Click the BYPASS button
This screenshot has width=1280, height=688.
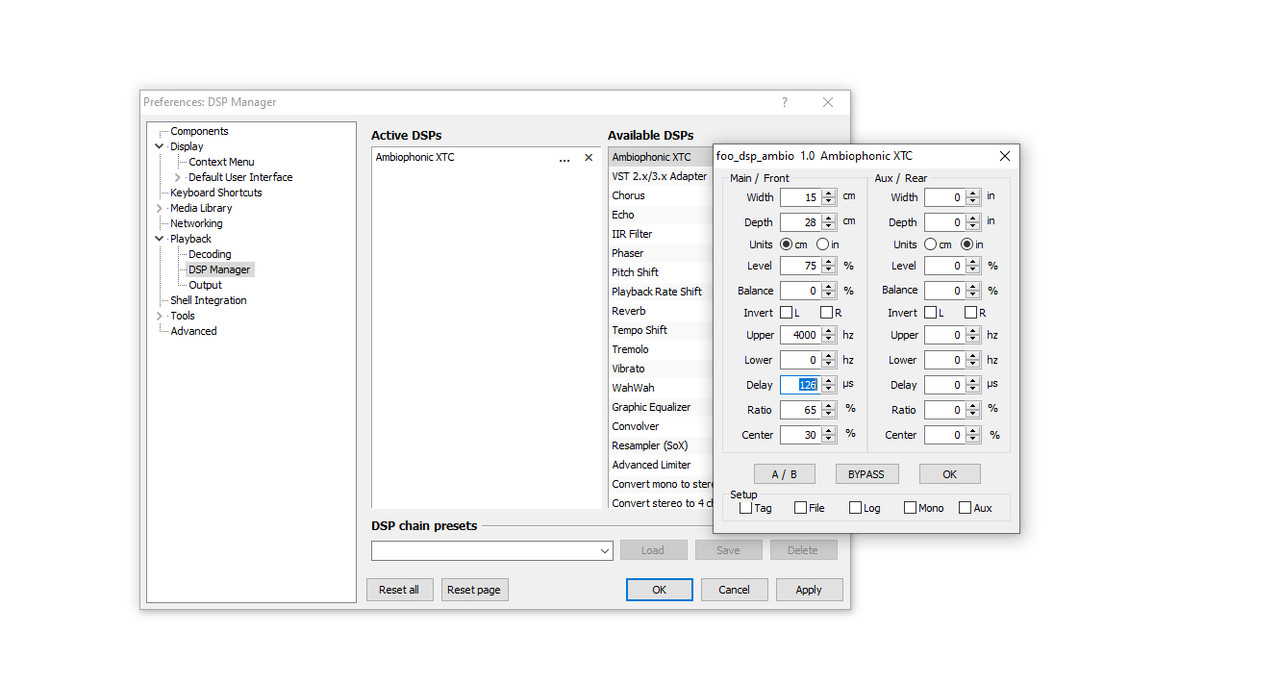(x=866, y=474)
